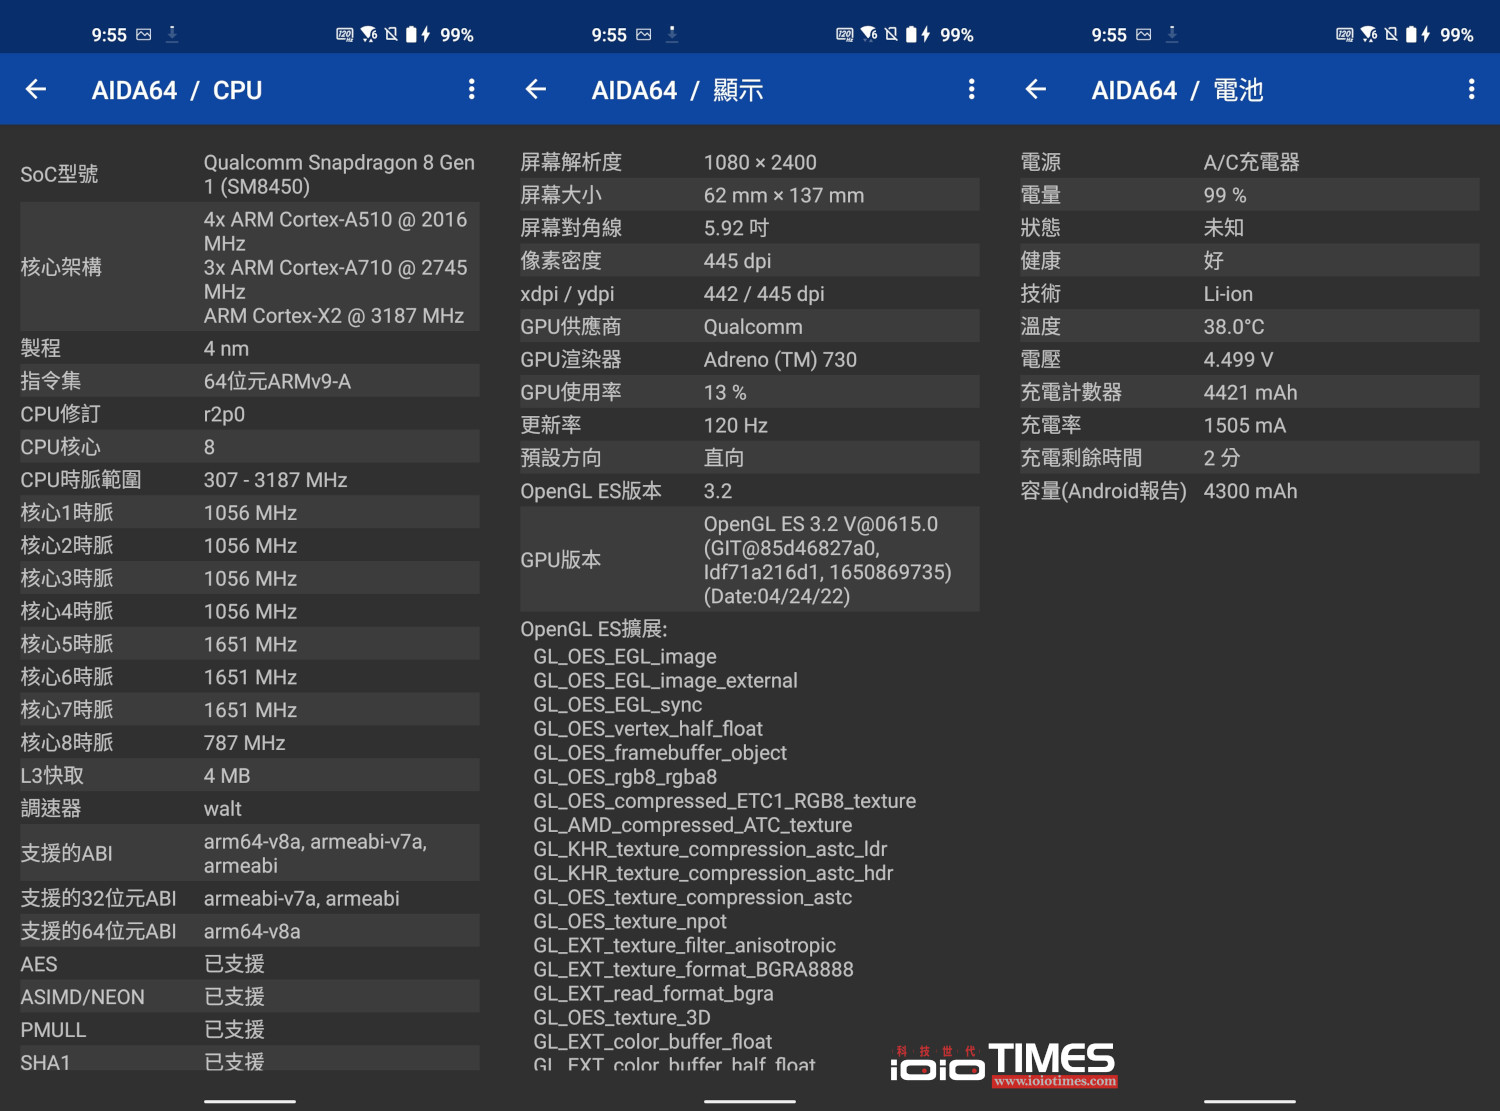Viewport: 1500px width, 1111px height.
Task: Go back from the AIDA64 CPU screen
Action: (36, 90)
